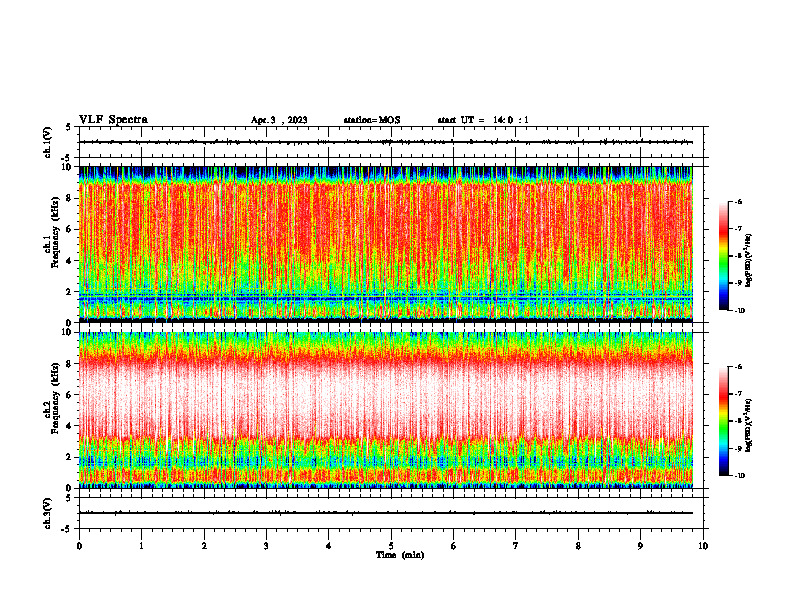Click the ch.2 color bar log(PSD) label
792x612 pixels.
click(x=749, y=425)
